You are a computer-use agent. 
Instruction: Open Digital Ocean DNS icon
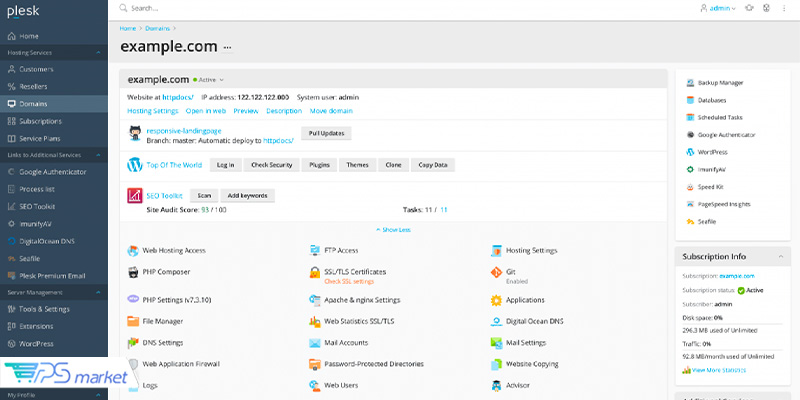tap(496, 321)
